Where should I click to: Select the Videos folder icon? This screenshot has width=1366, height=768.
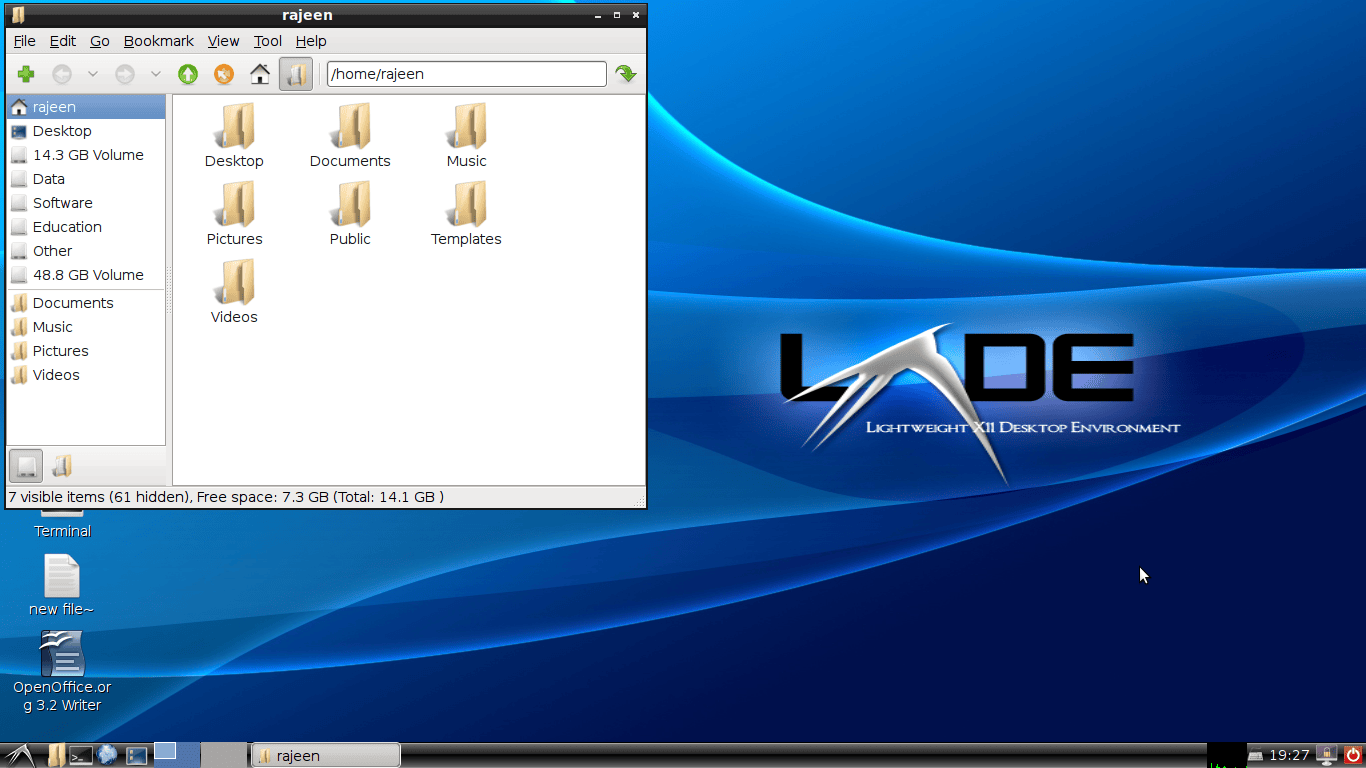pyautogui.click(x=234, y=291)
